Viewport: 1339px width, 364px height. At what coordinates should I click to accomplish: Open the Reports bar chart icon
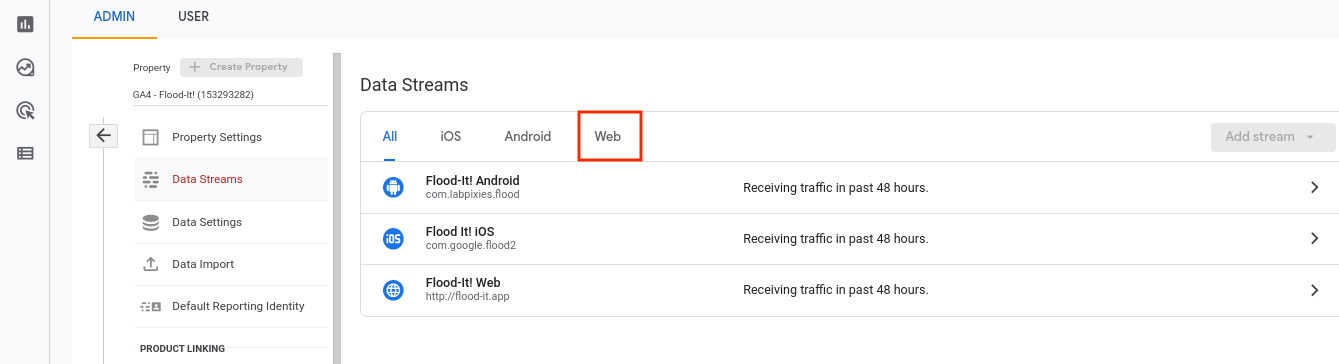coord(25,24)
